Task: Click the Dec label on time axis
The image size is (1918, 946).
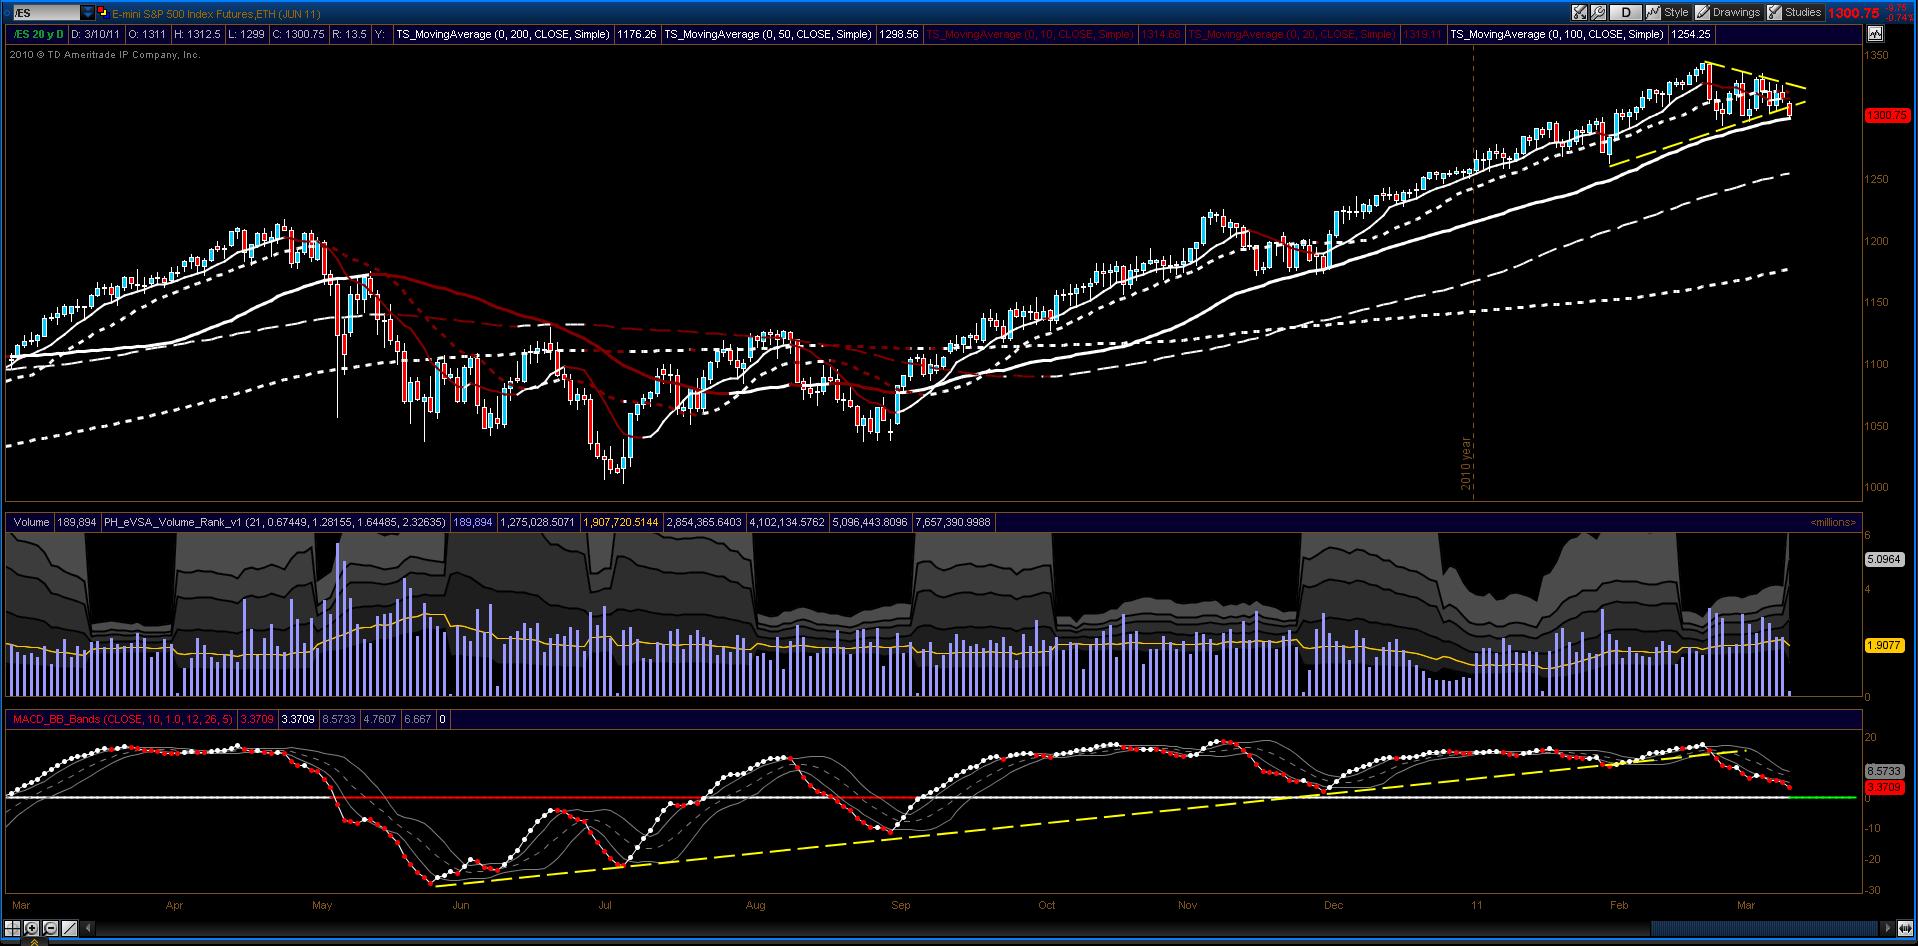Action: [x=1333, y=905]
